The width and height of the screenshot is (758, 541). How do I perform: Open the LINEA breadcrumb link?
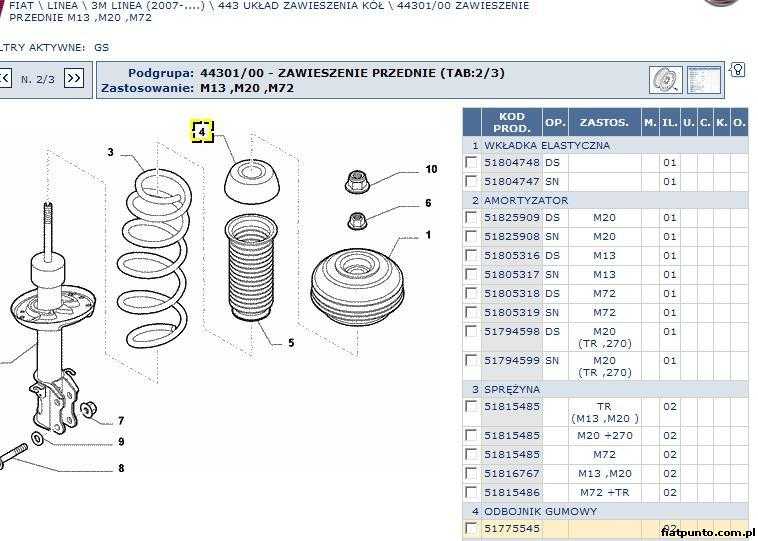(63, 6)
